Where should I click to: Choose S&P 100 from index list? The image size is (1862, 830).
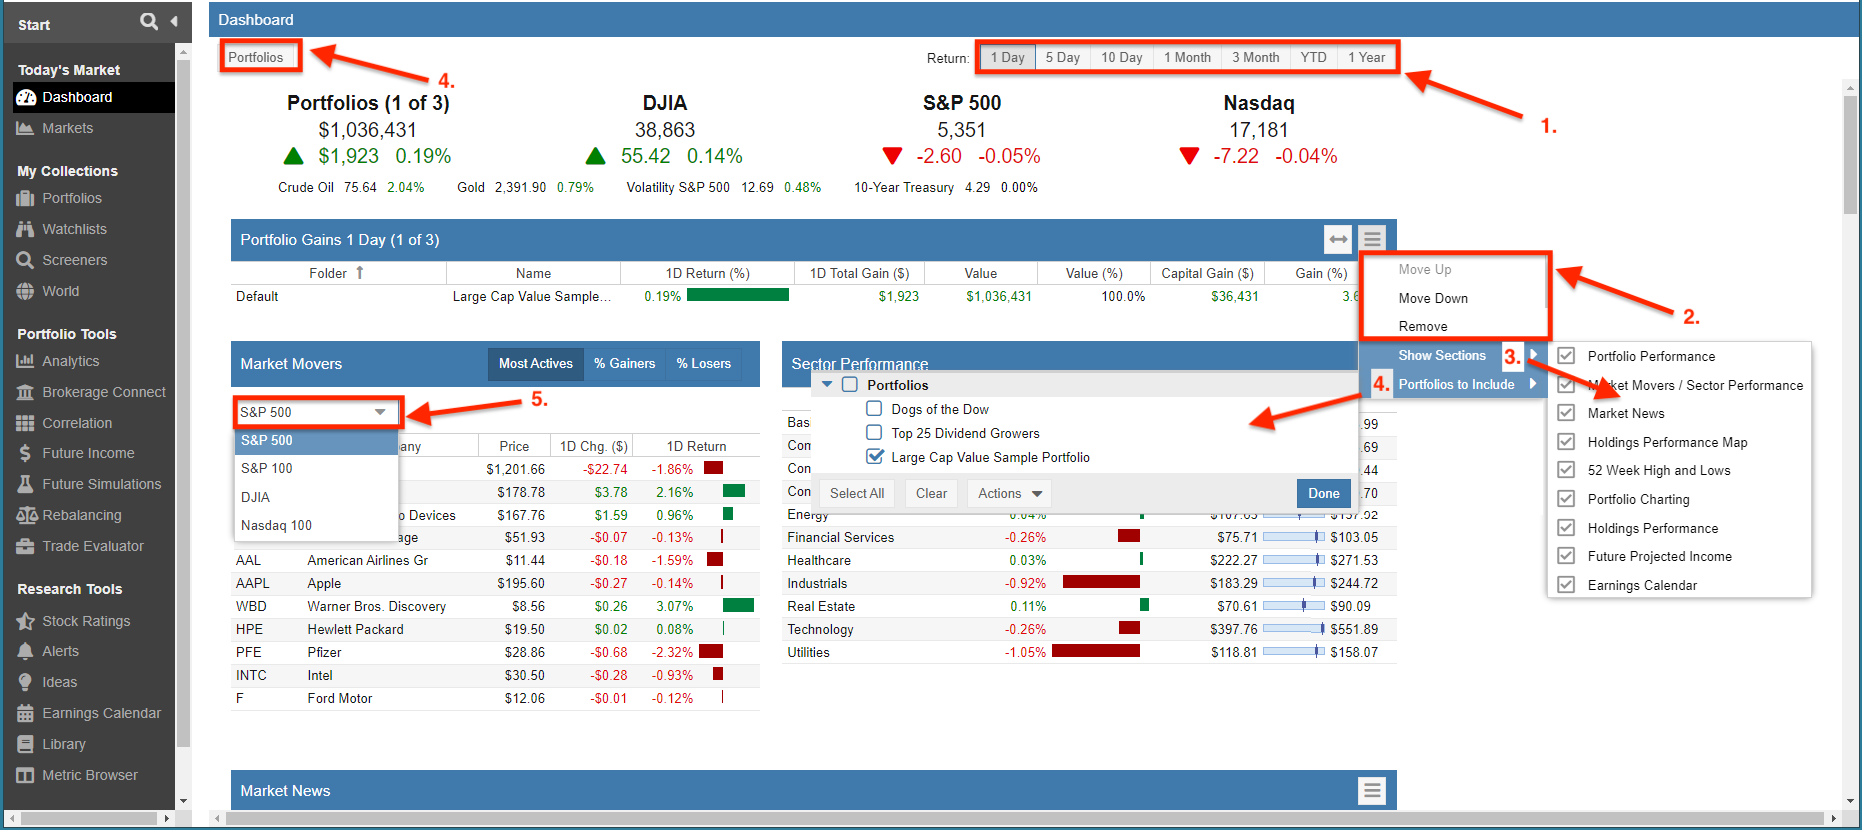click(316, 468)
